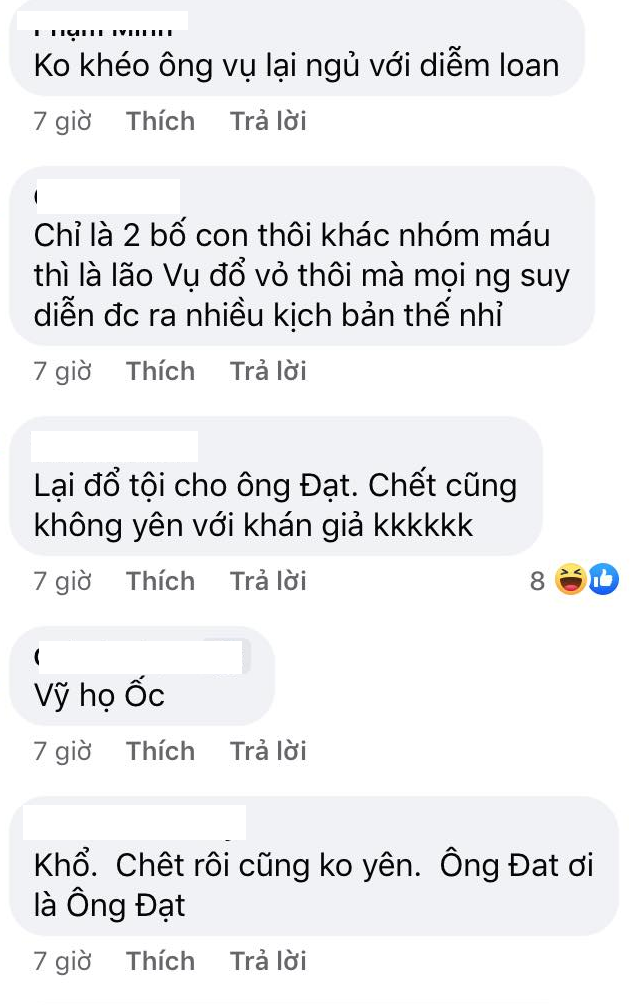Viewport: 643px width, 1005px height.
Task: Click the 7 giờ timestamp under 'Vỹ họ Ốc'
Action: pyautogui.click(x=62, y=751)
